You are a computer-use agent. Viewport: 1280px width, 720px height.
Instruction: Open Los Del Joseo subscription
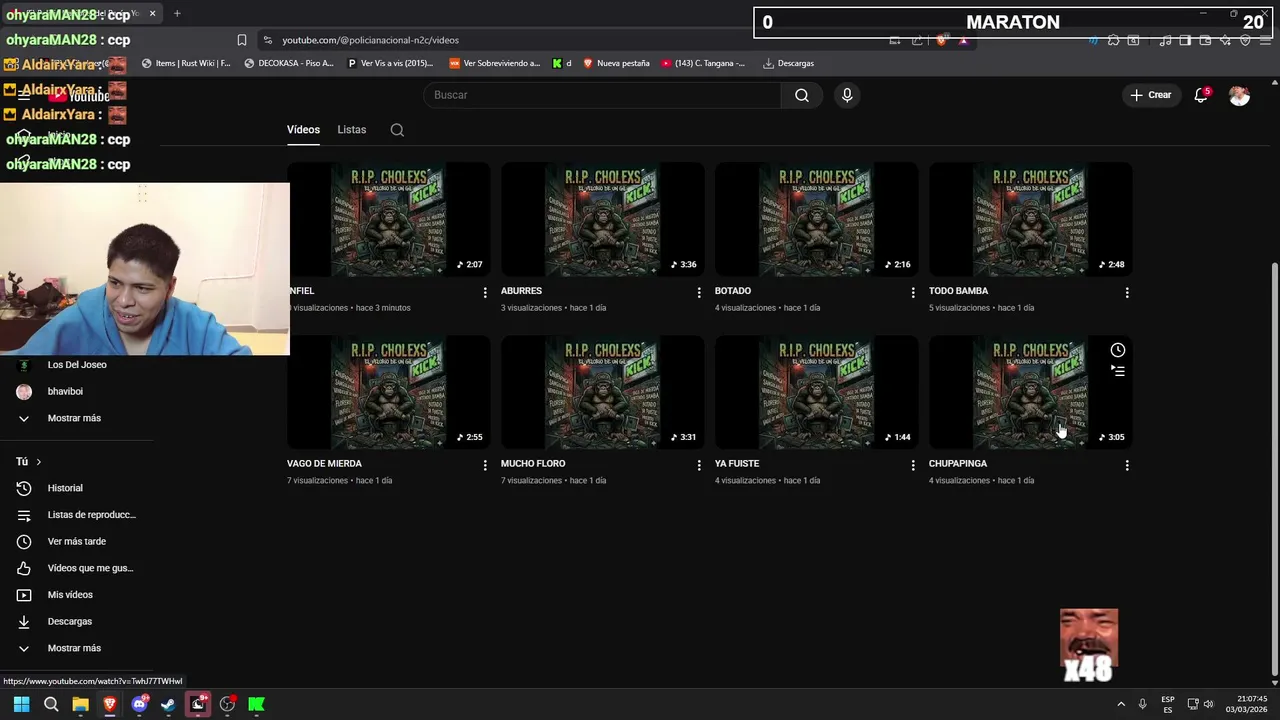(x=76, y=365)
